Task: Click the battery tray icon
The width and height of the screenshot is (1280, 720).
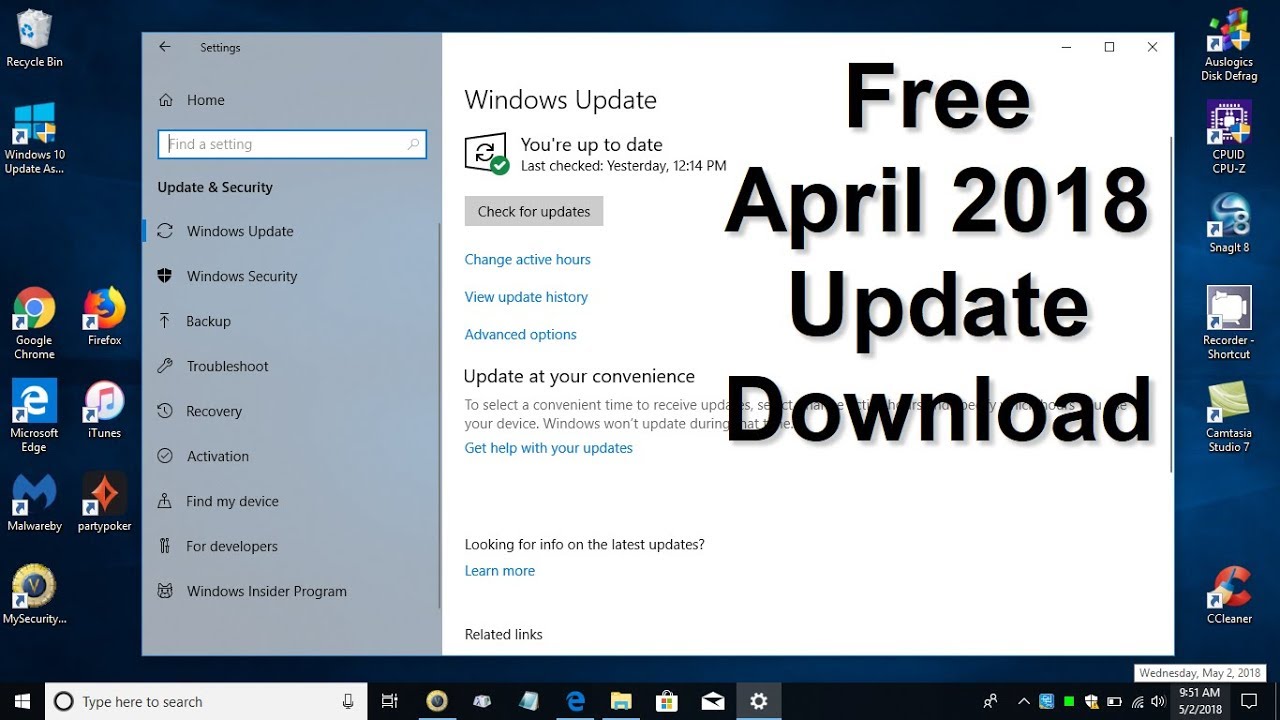Action: (1114, 701)
